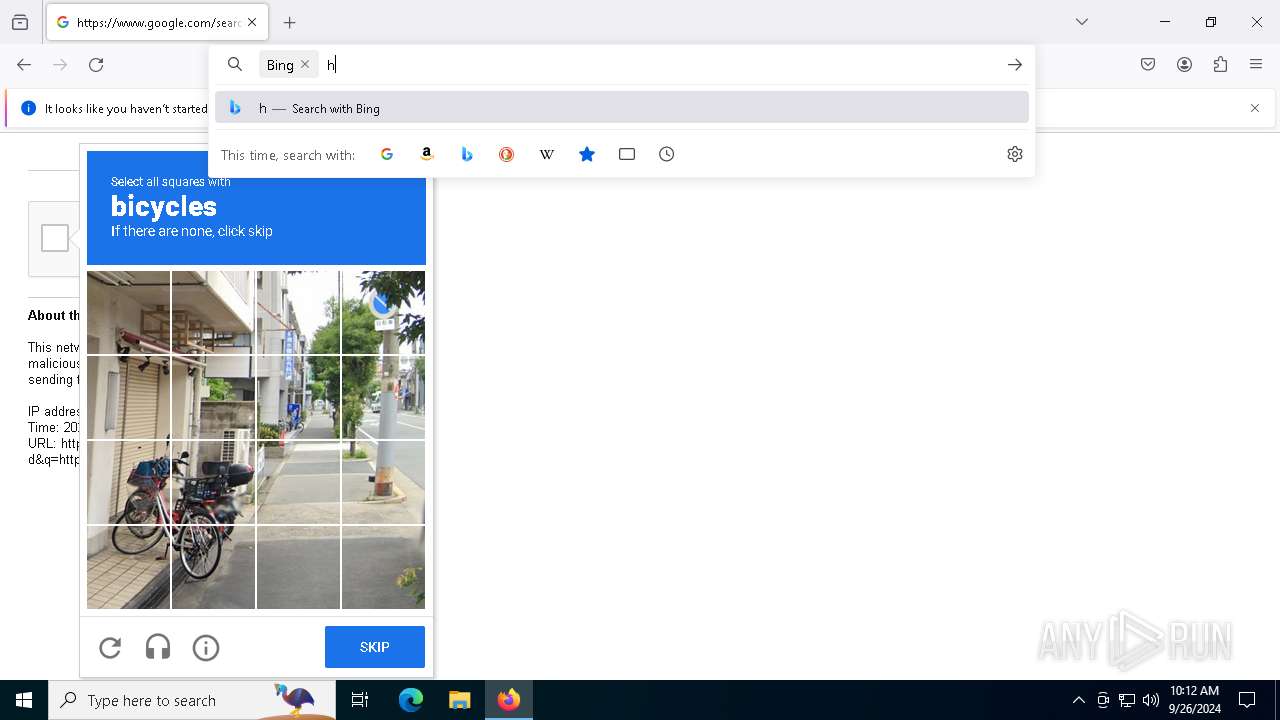Select 'h — Search with Bing' suggestion
This screenshot has height=720, width=1280.
(622, 108)
